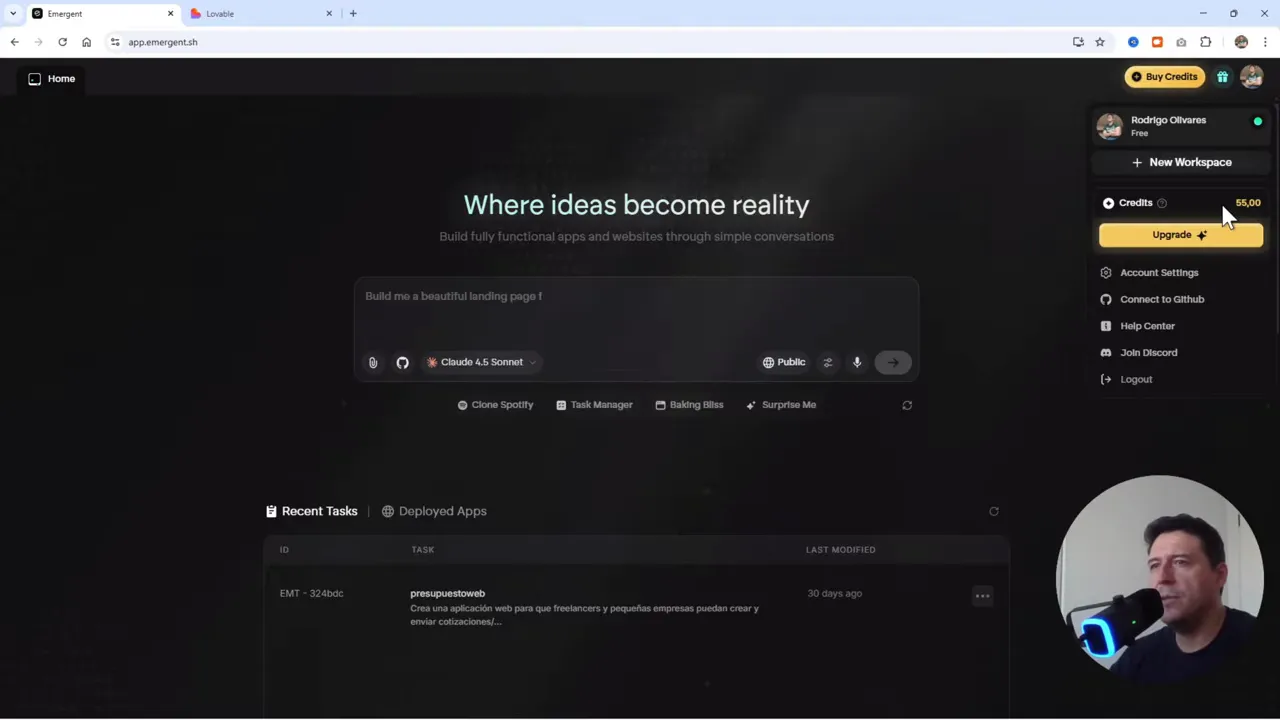Switch to the Lovable browser tab
1280x720 pixels.
250,13
